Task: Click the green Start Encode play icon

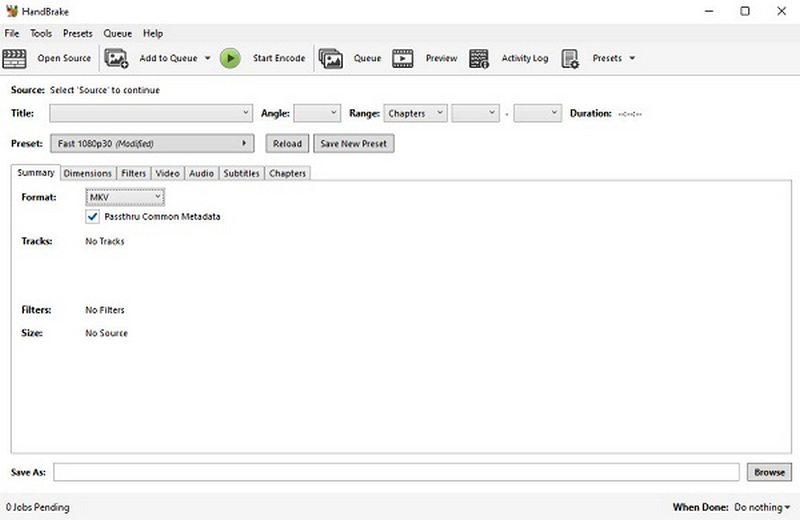Action: pyautogui.click(x=230, y=58)
